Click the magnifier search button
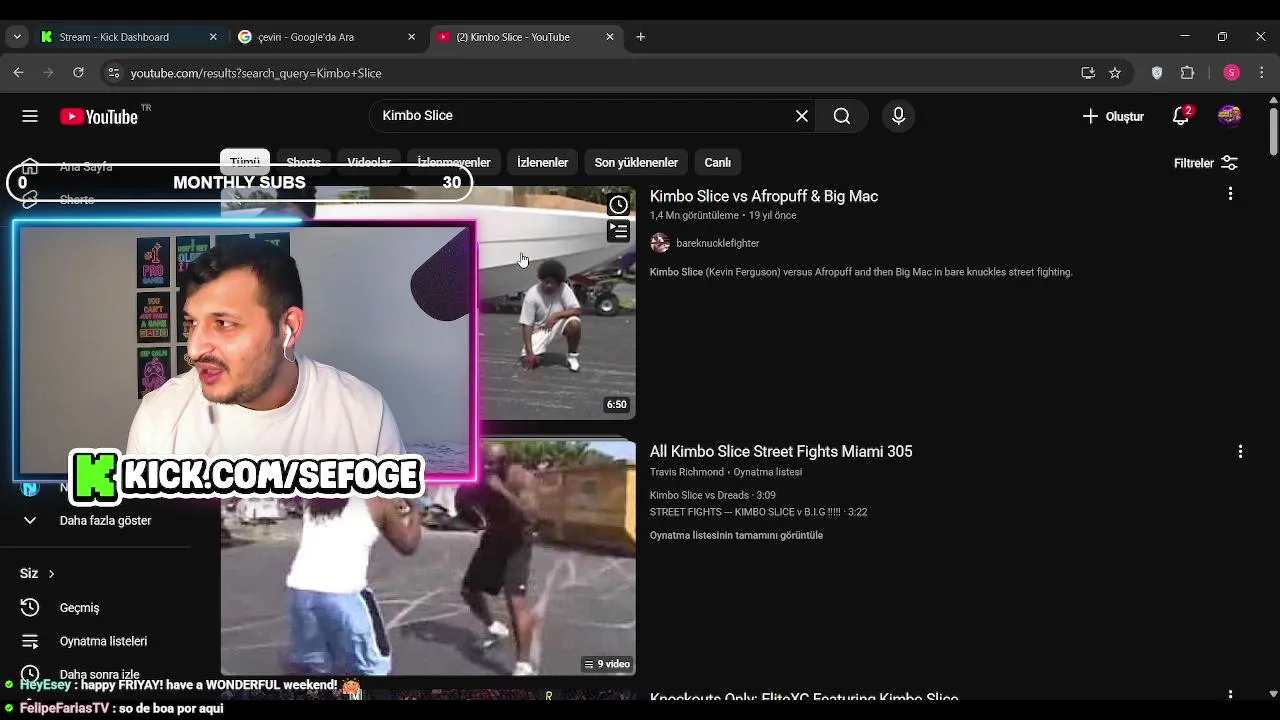 pos(842,116)
